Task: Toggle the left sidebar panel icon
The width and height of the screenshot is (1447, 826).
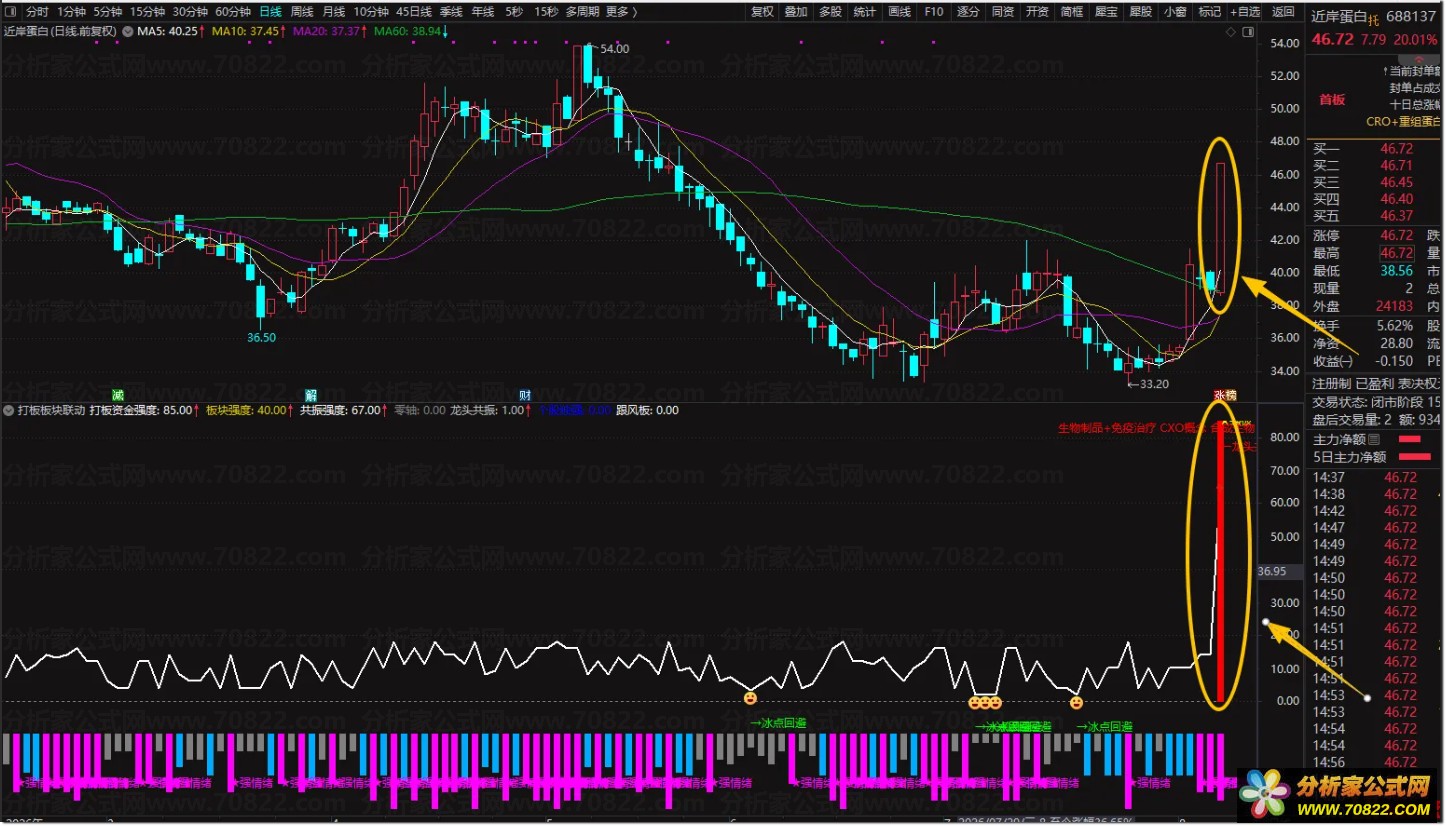Action: 11,12
